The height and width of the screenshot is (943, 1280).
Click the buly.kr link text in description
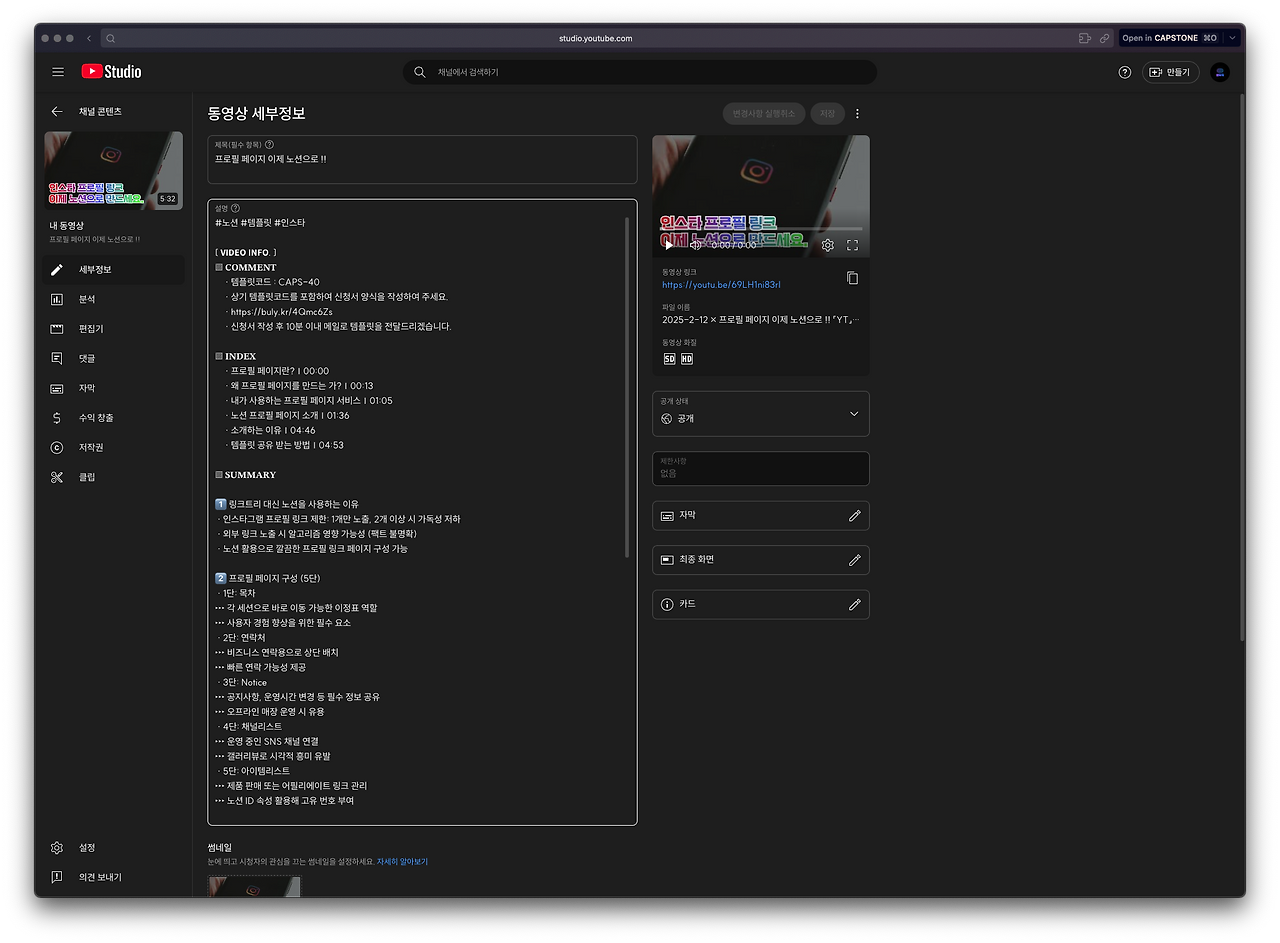281,312
